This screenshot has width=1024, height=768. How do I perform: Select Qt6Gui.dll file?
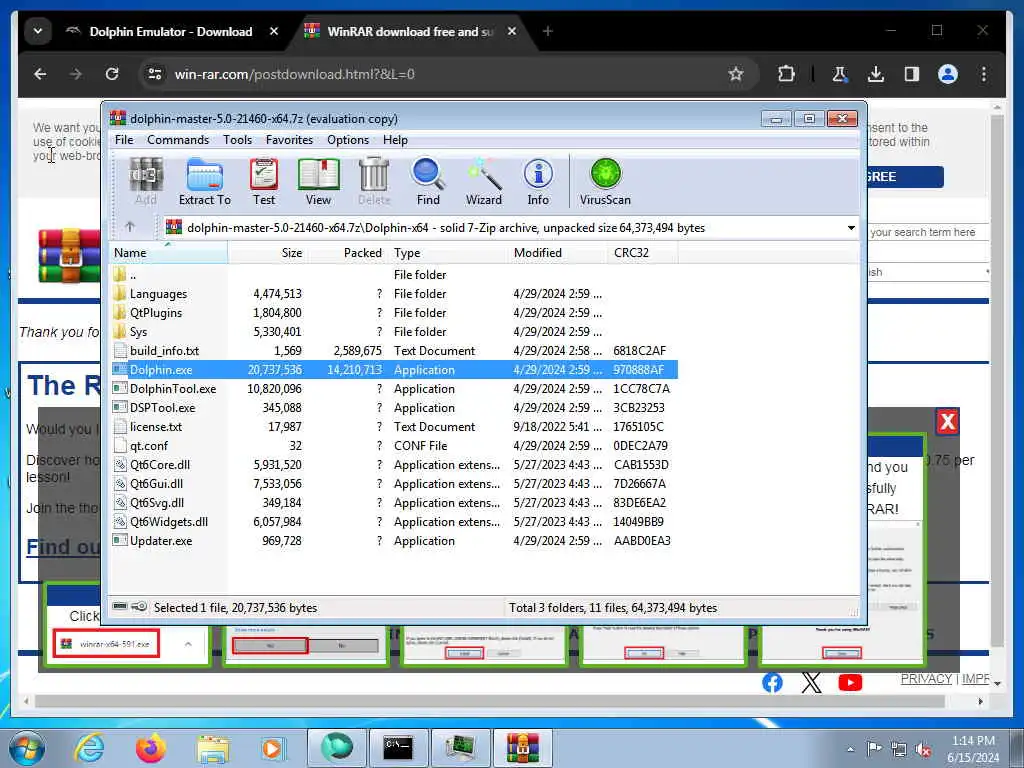pos(394,483)
